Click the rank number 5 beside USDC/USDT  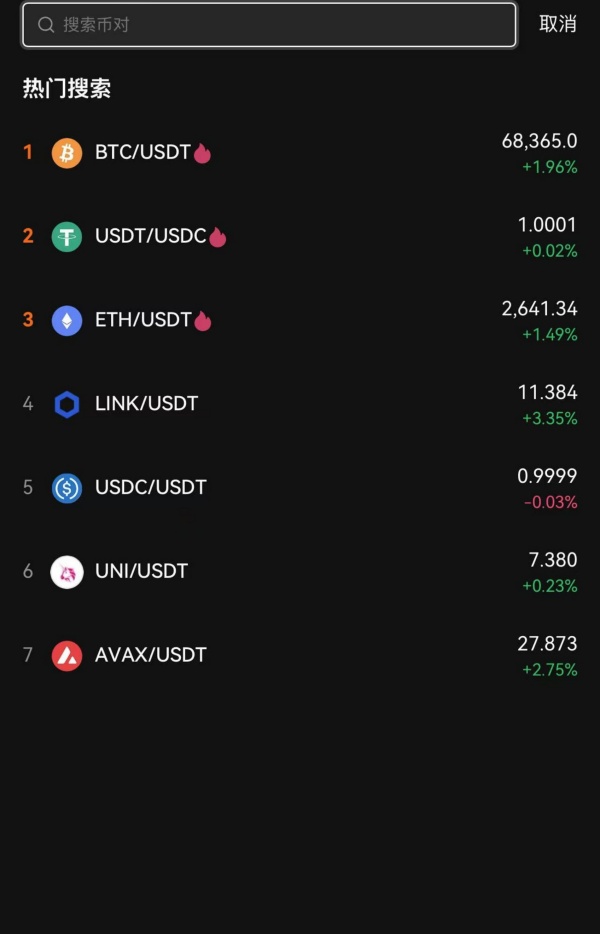pyautogui.click(x=28, y=487)
